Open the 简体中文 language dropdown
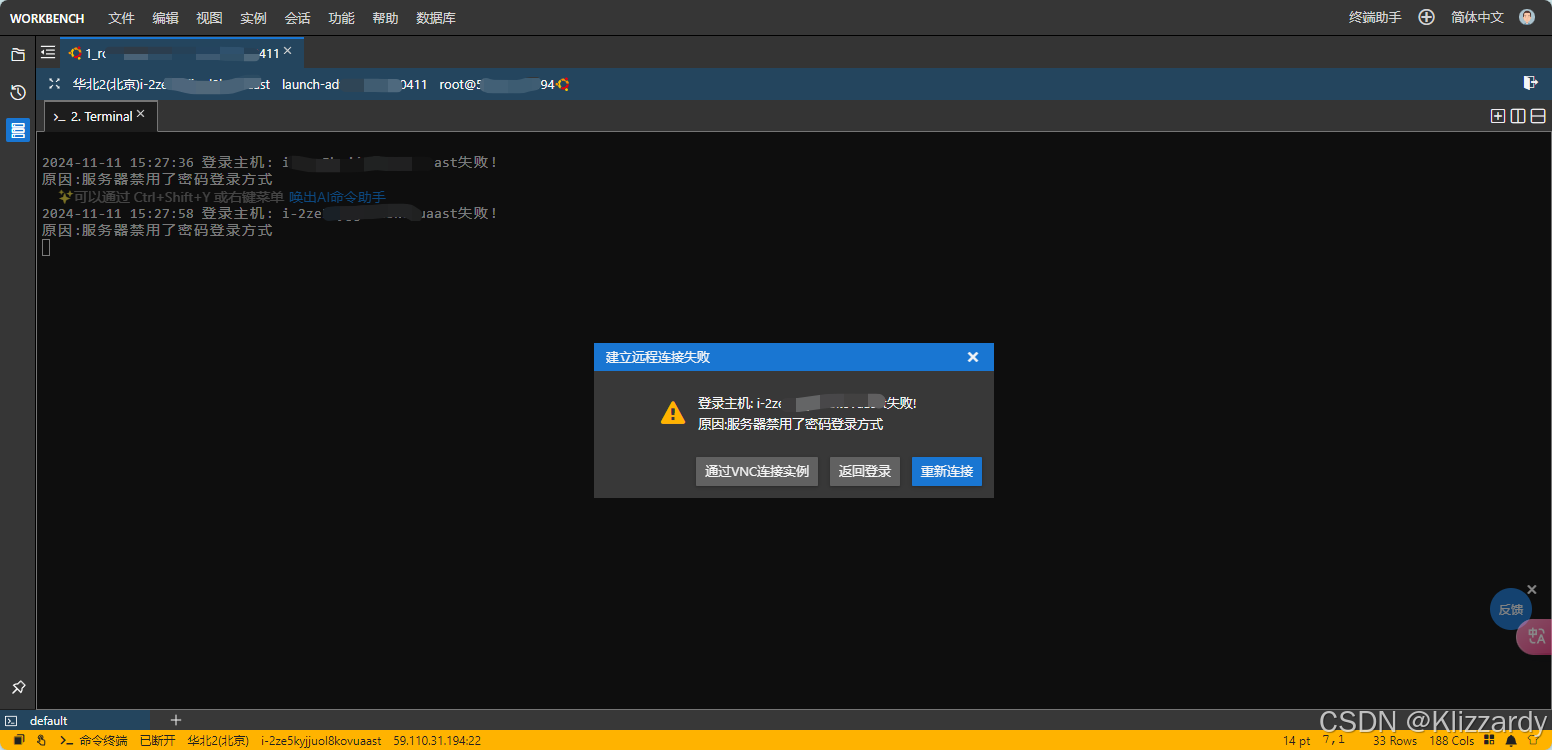The width and height of the screenshot is (1552, 750). 1477,18
